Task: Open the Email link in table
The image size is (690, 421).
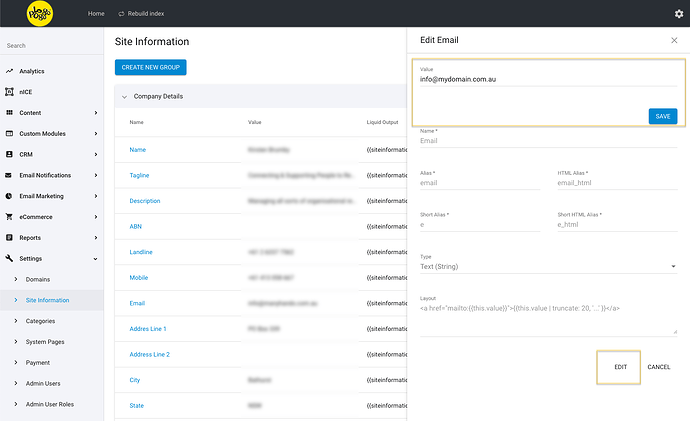Action: pyautogui.click(x=137, y=303)
